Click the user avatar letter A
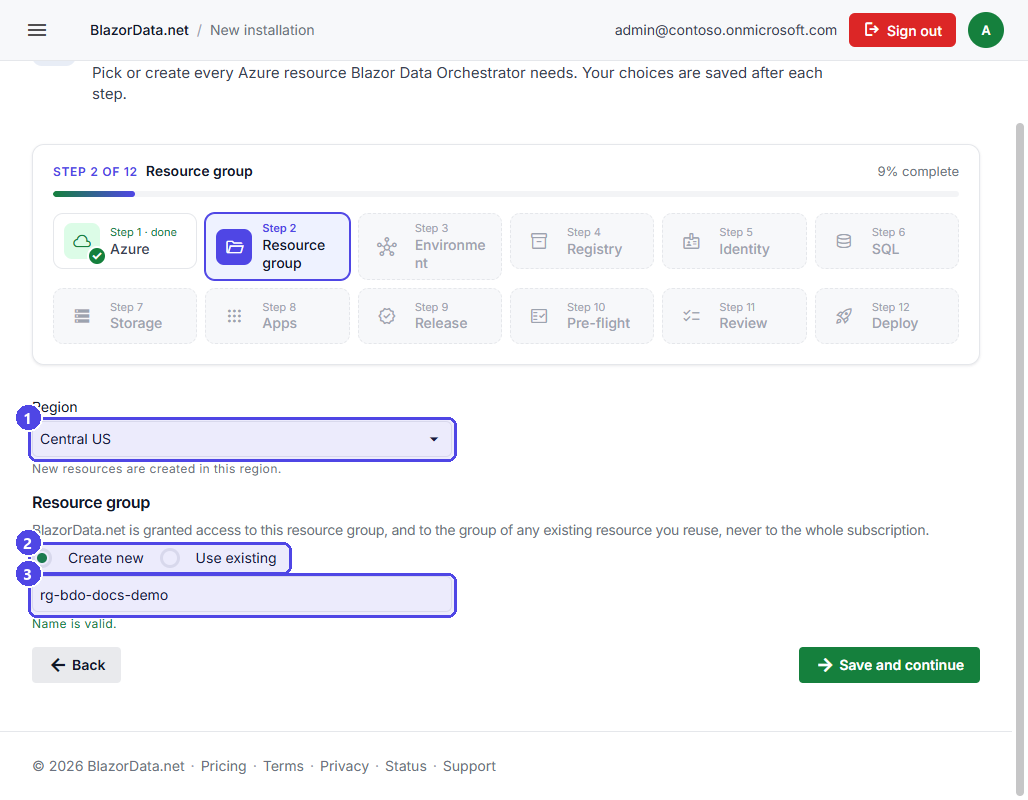 (985, 30)
